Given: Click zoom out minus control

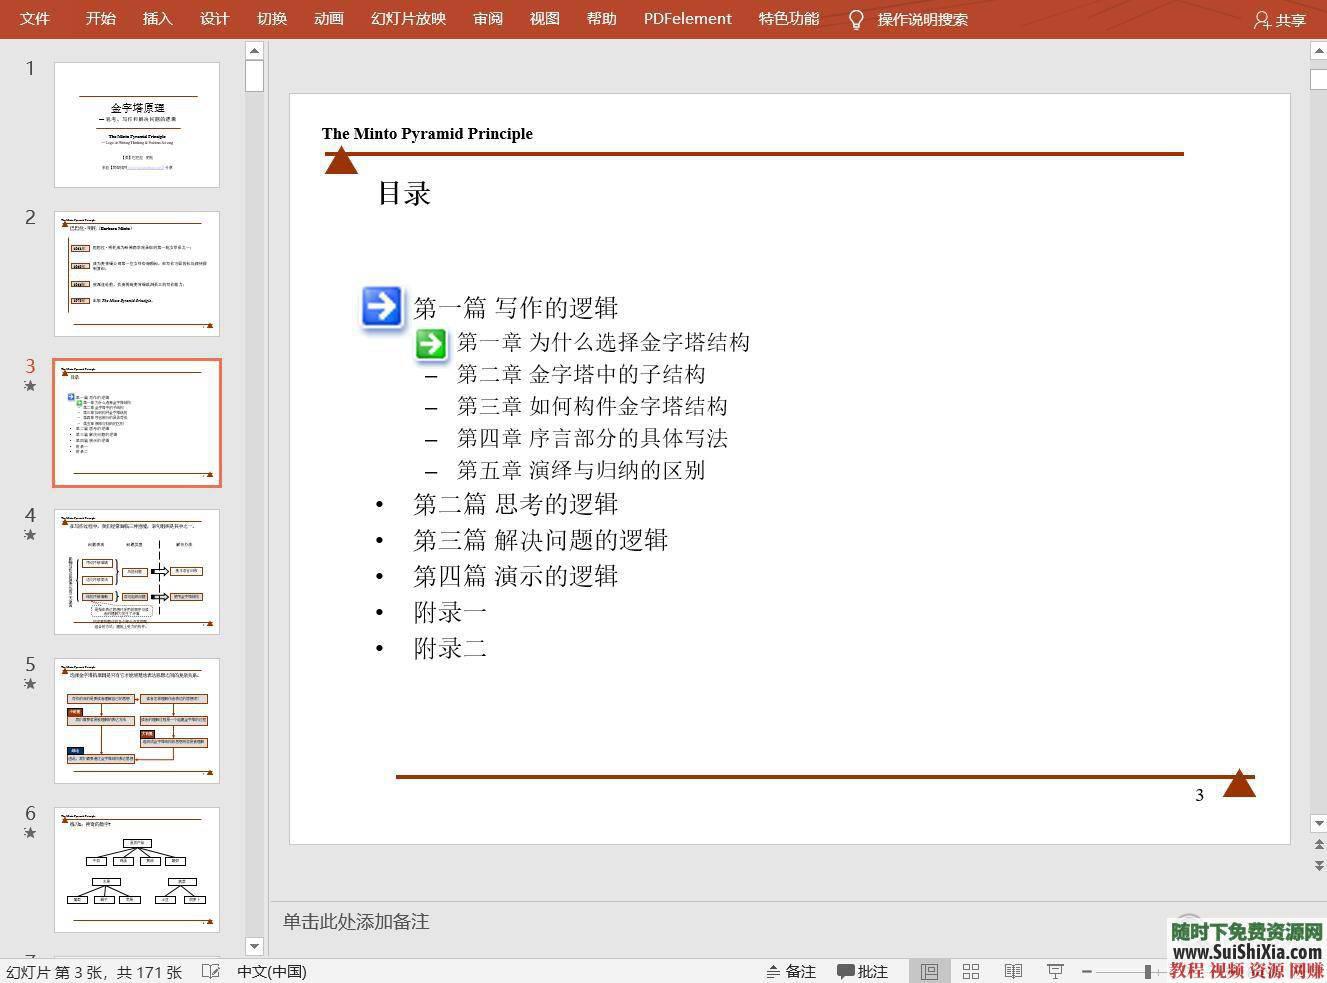Looking at the screenshot, I should [x=1087, y=971].
